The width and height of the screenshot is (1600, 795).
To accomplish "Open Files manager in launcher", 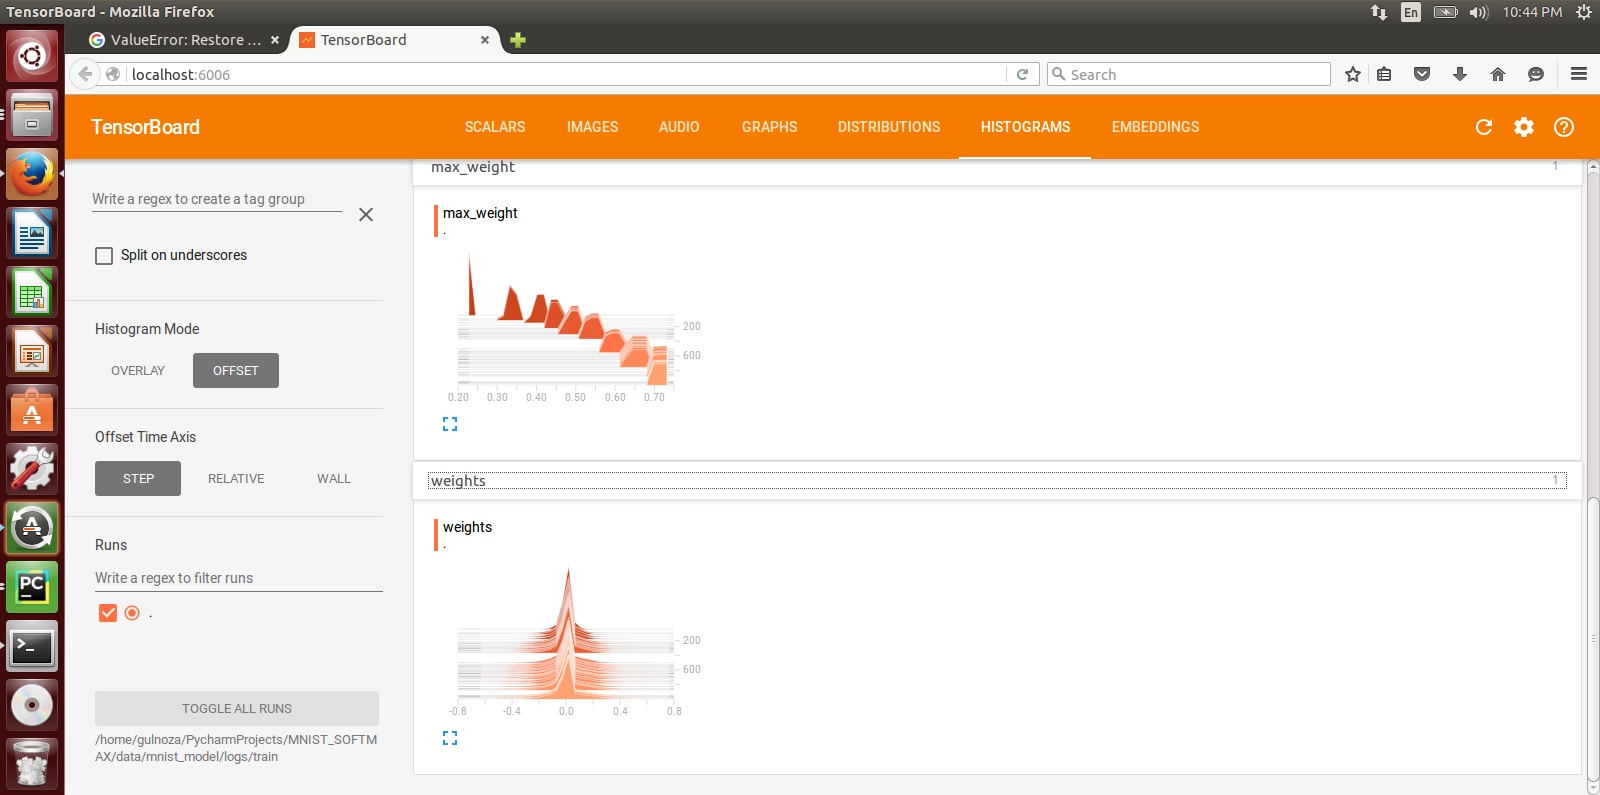I will tap(32, 115).
